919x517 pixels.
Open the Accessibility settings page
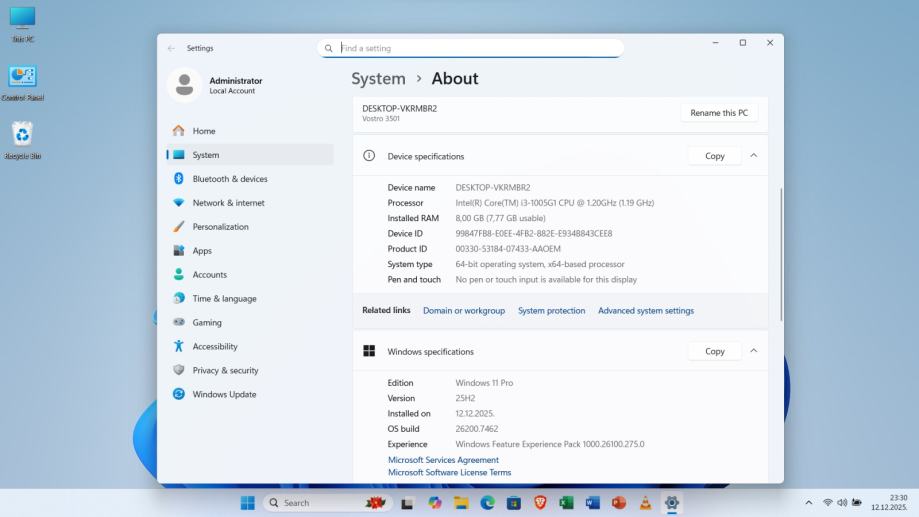pos(215,346)
